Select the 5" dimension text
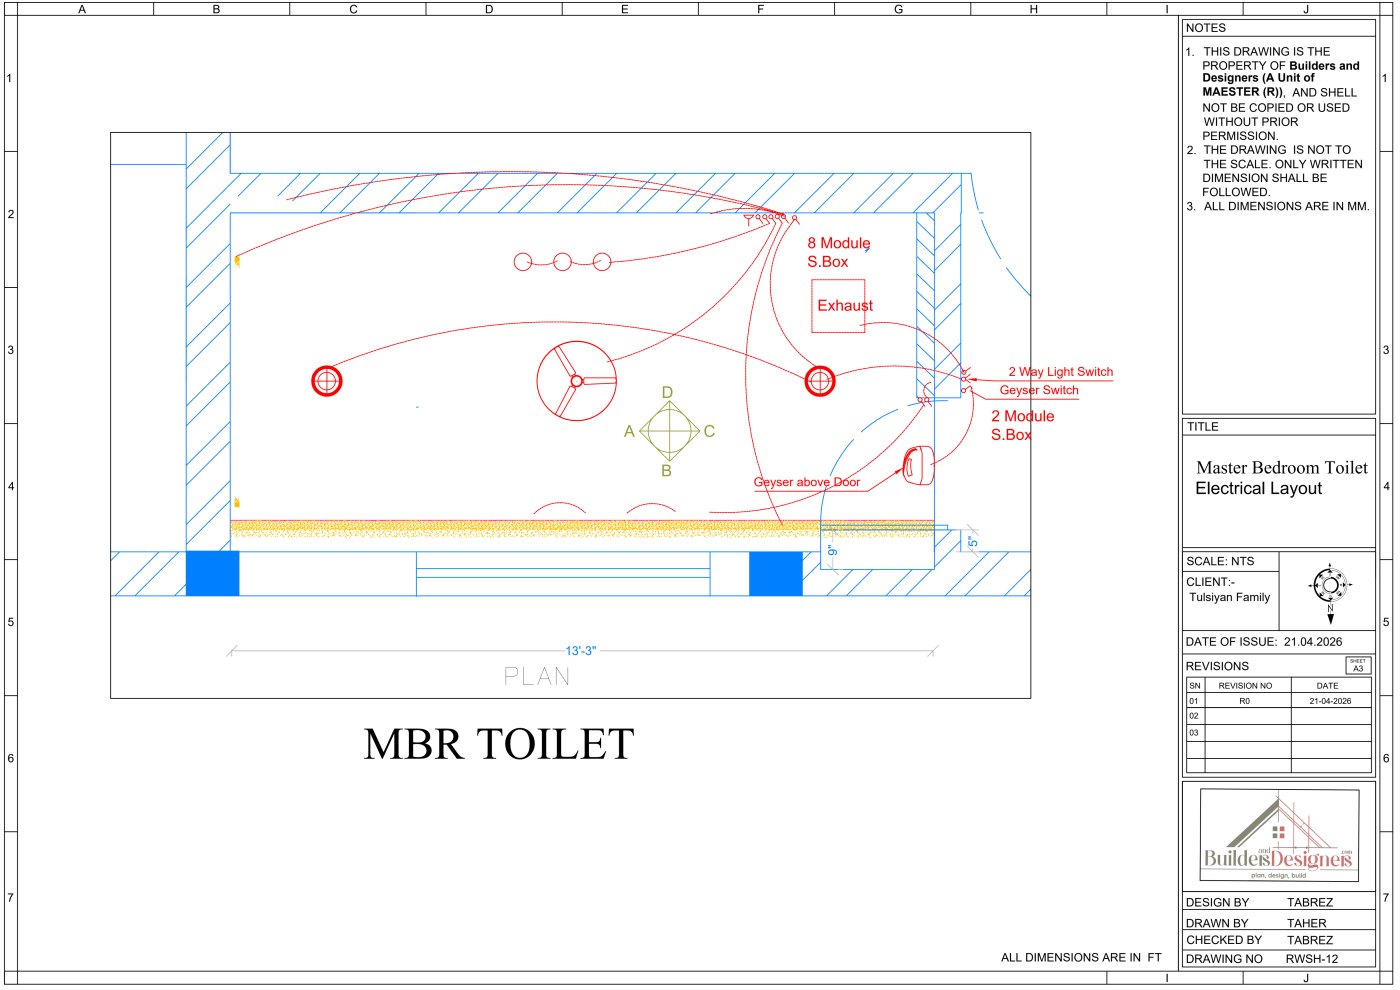1400x990 pixels. (x=971, y=543)
